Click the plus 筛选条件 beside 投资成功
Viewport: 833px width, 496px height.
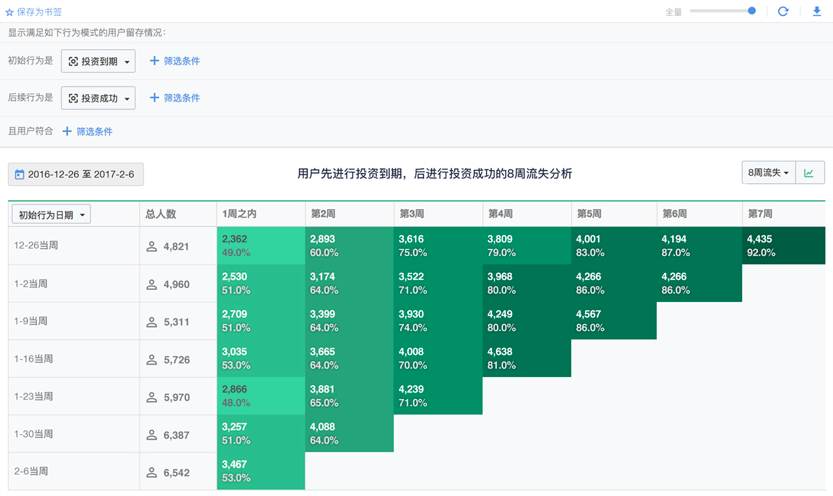click(175, 98)
